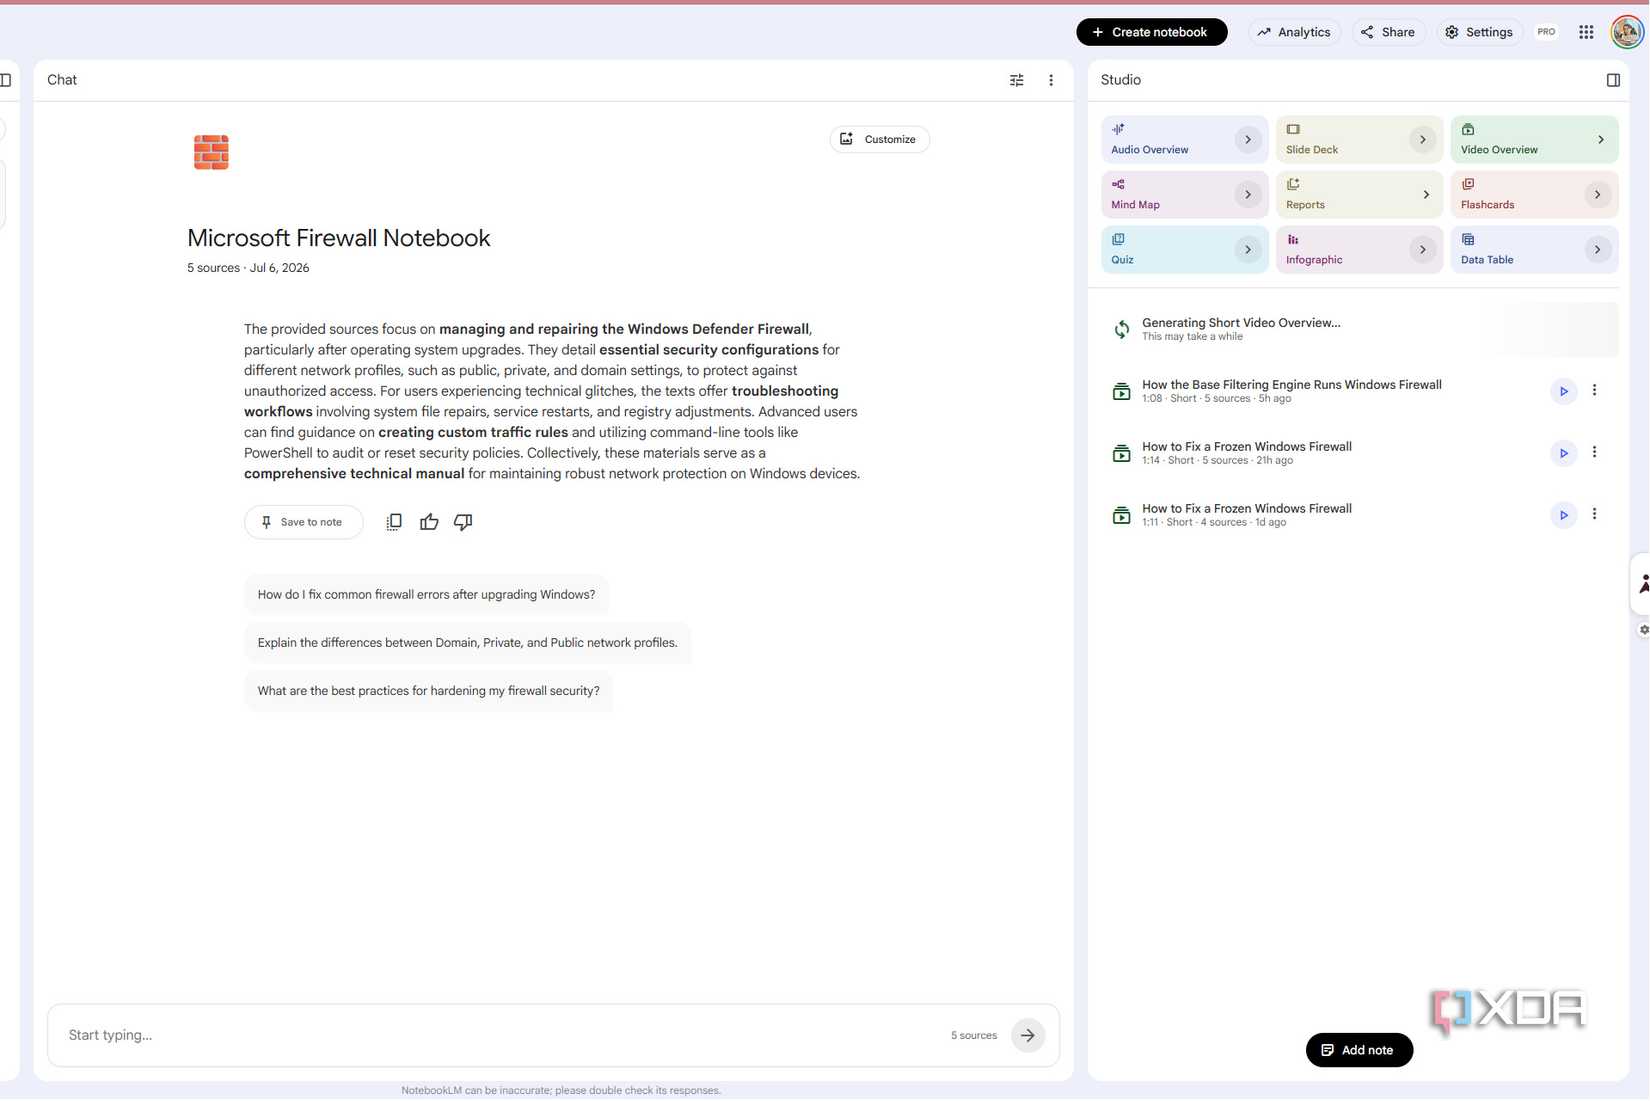The width and height of the screenshot is (1650, 1101).
Task: Send the chat message arrow button
Action: [x=1027, y=1035]
